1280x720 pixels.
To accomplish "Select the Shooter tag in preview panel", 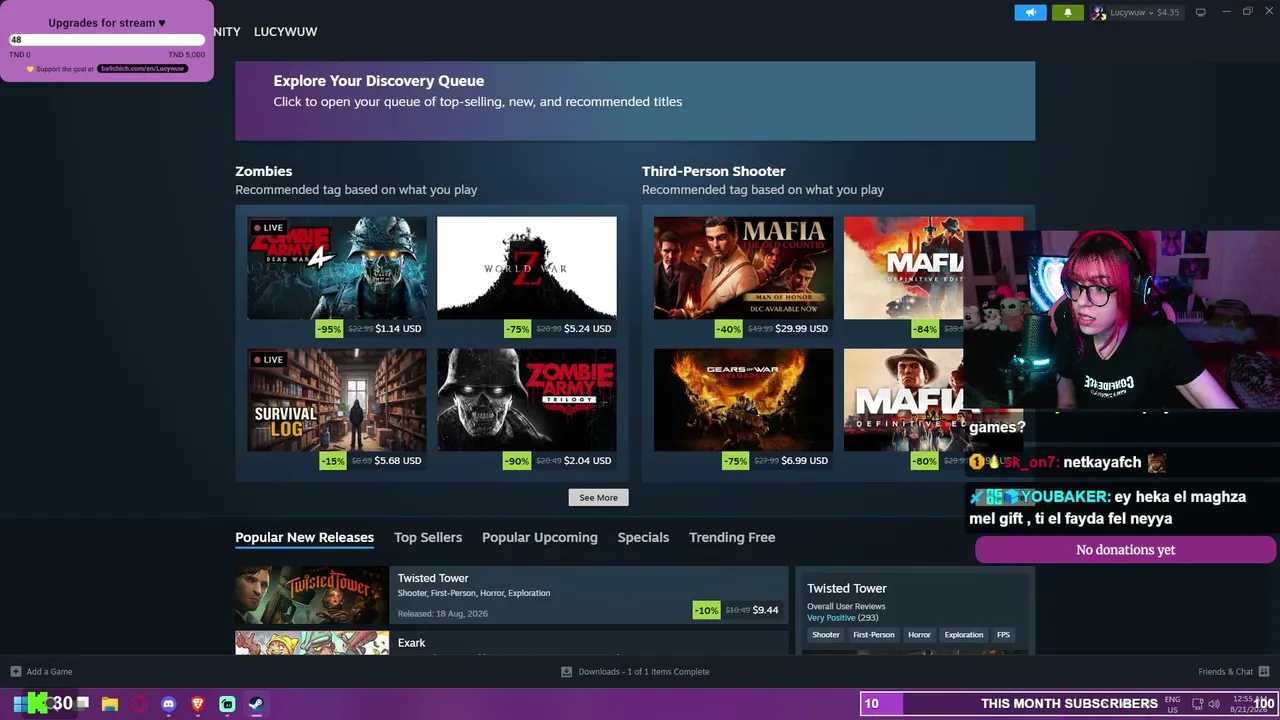I will coord(826,635).
